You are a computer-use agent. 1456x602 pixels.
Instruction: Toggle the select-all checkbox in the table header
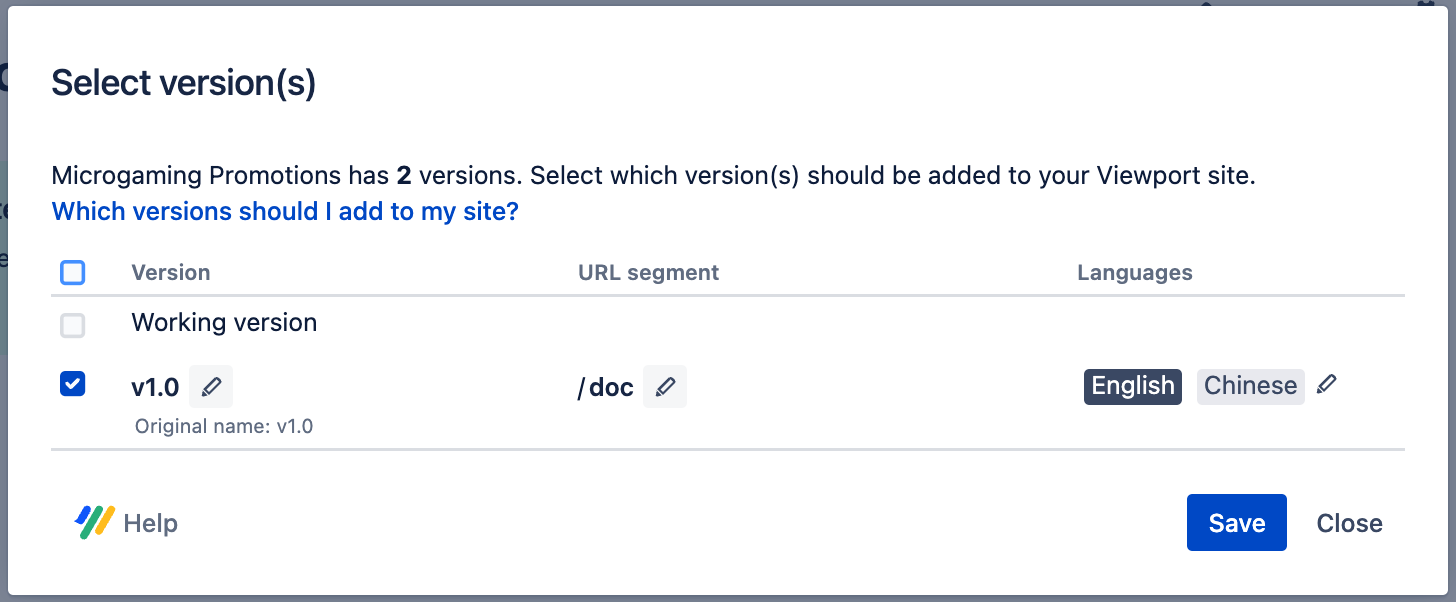[x=73, y=272]
